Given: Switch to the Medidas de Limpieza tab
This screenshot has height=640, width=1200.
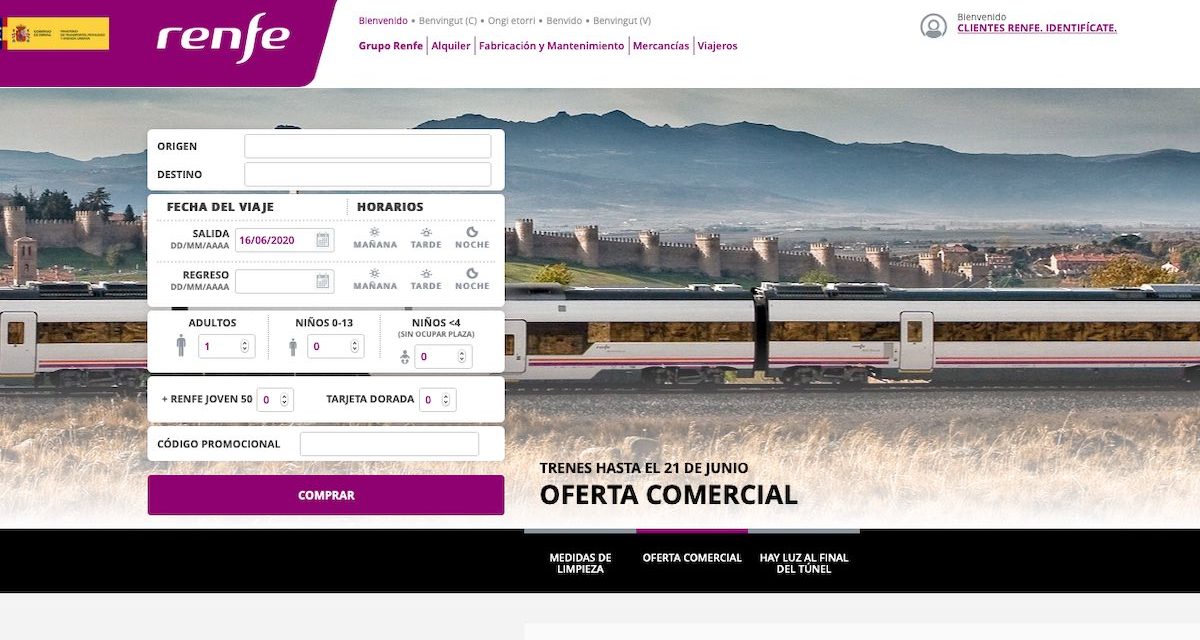Looking at the screenshot, I should 580,563.
